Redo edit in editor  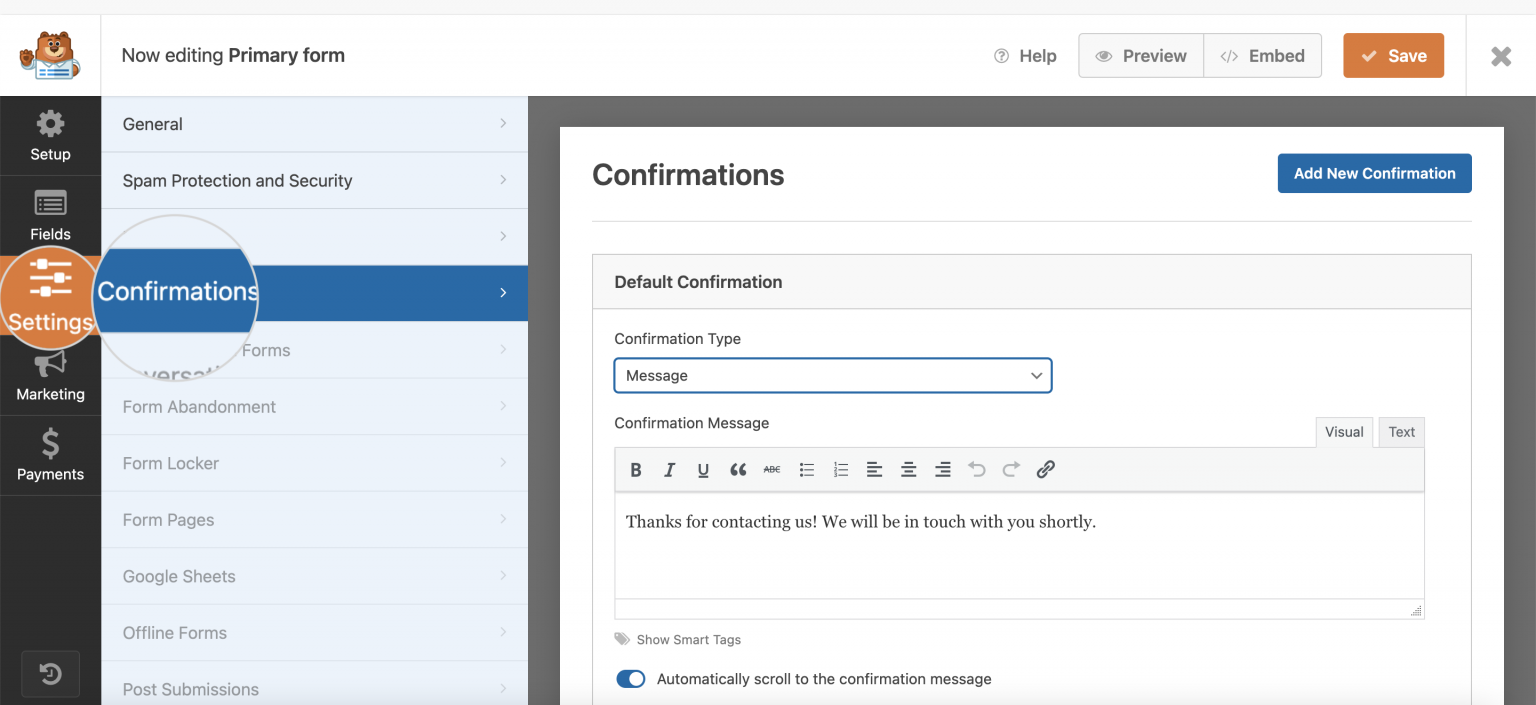coord(1011,470)
